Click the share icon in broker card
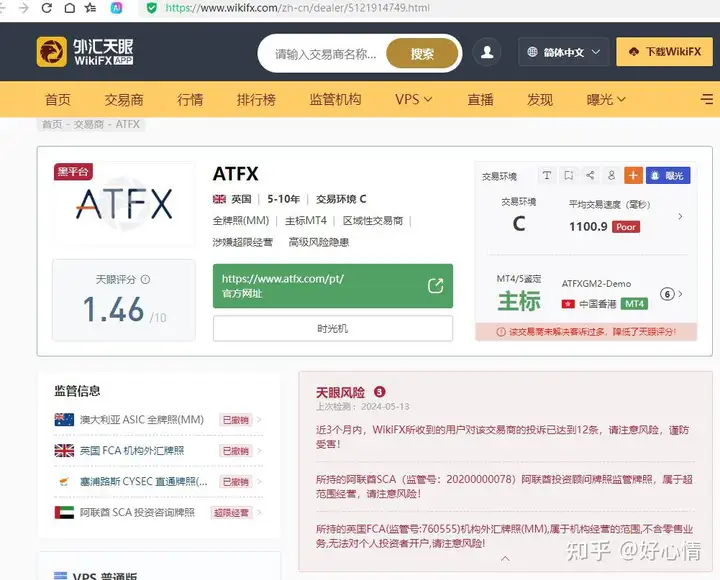 pos(590,175)
